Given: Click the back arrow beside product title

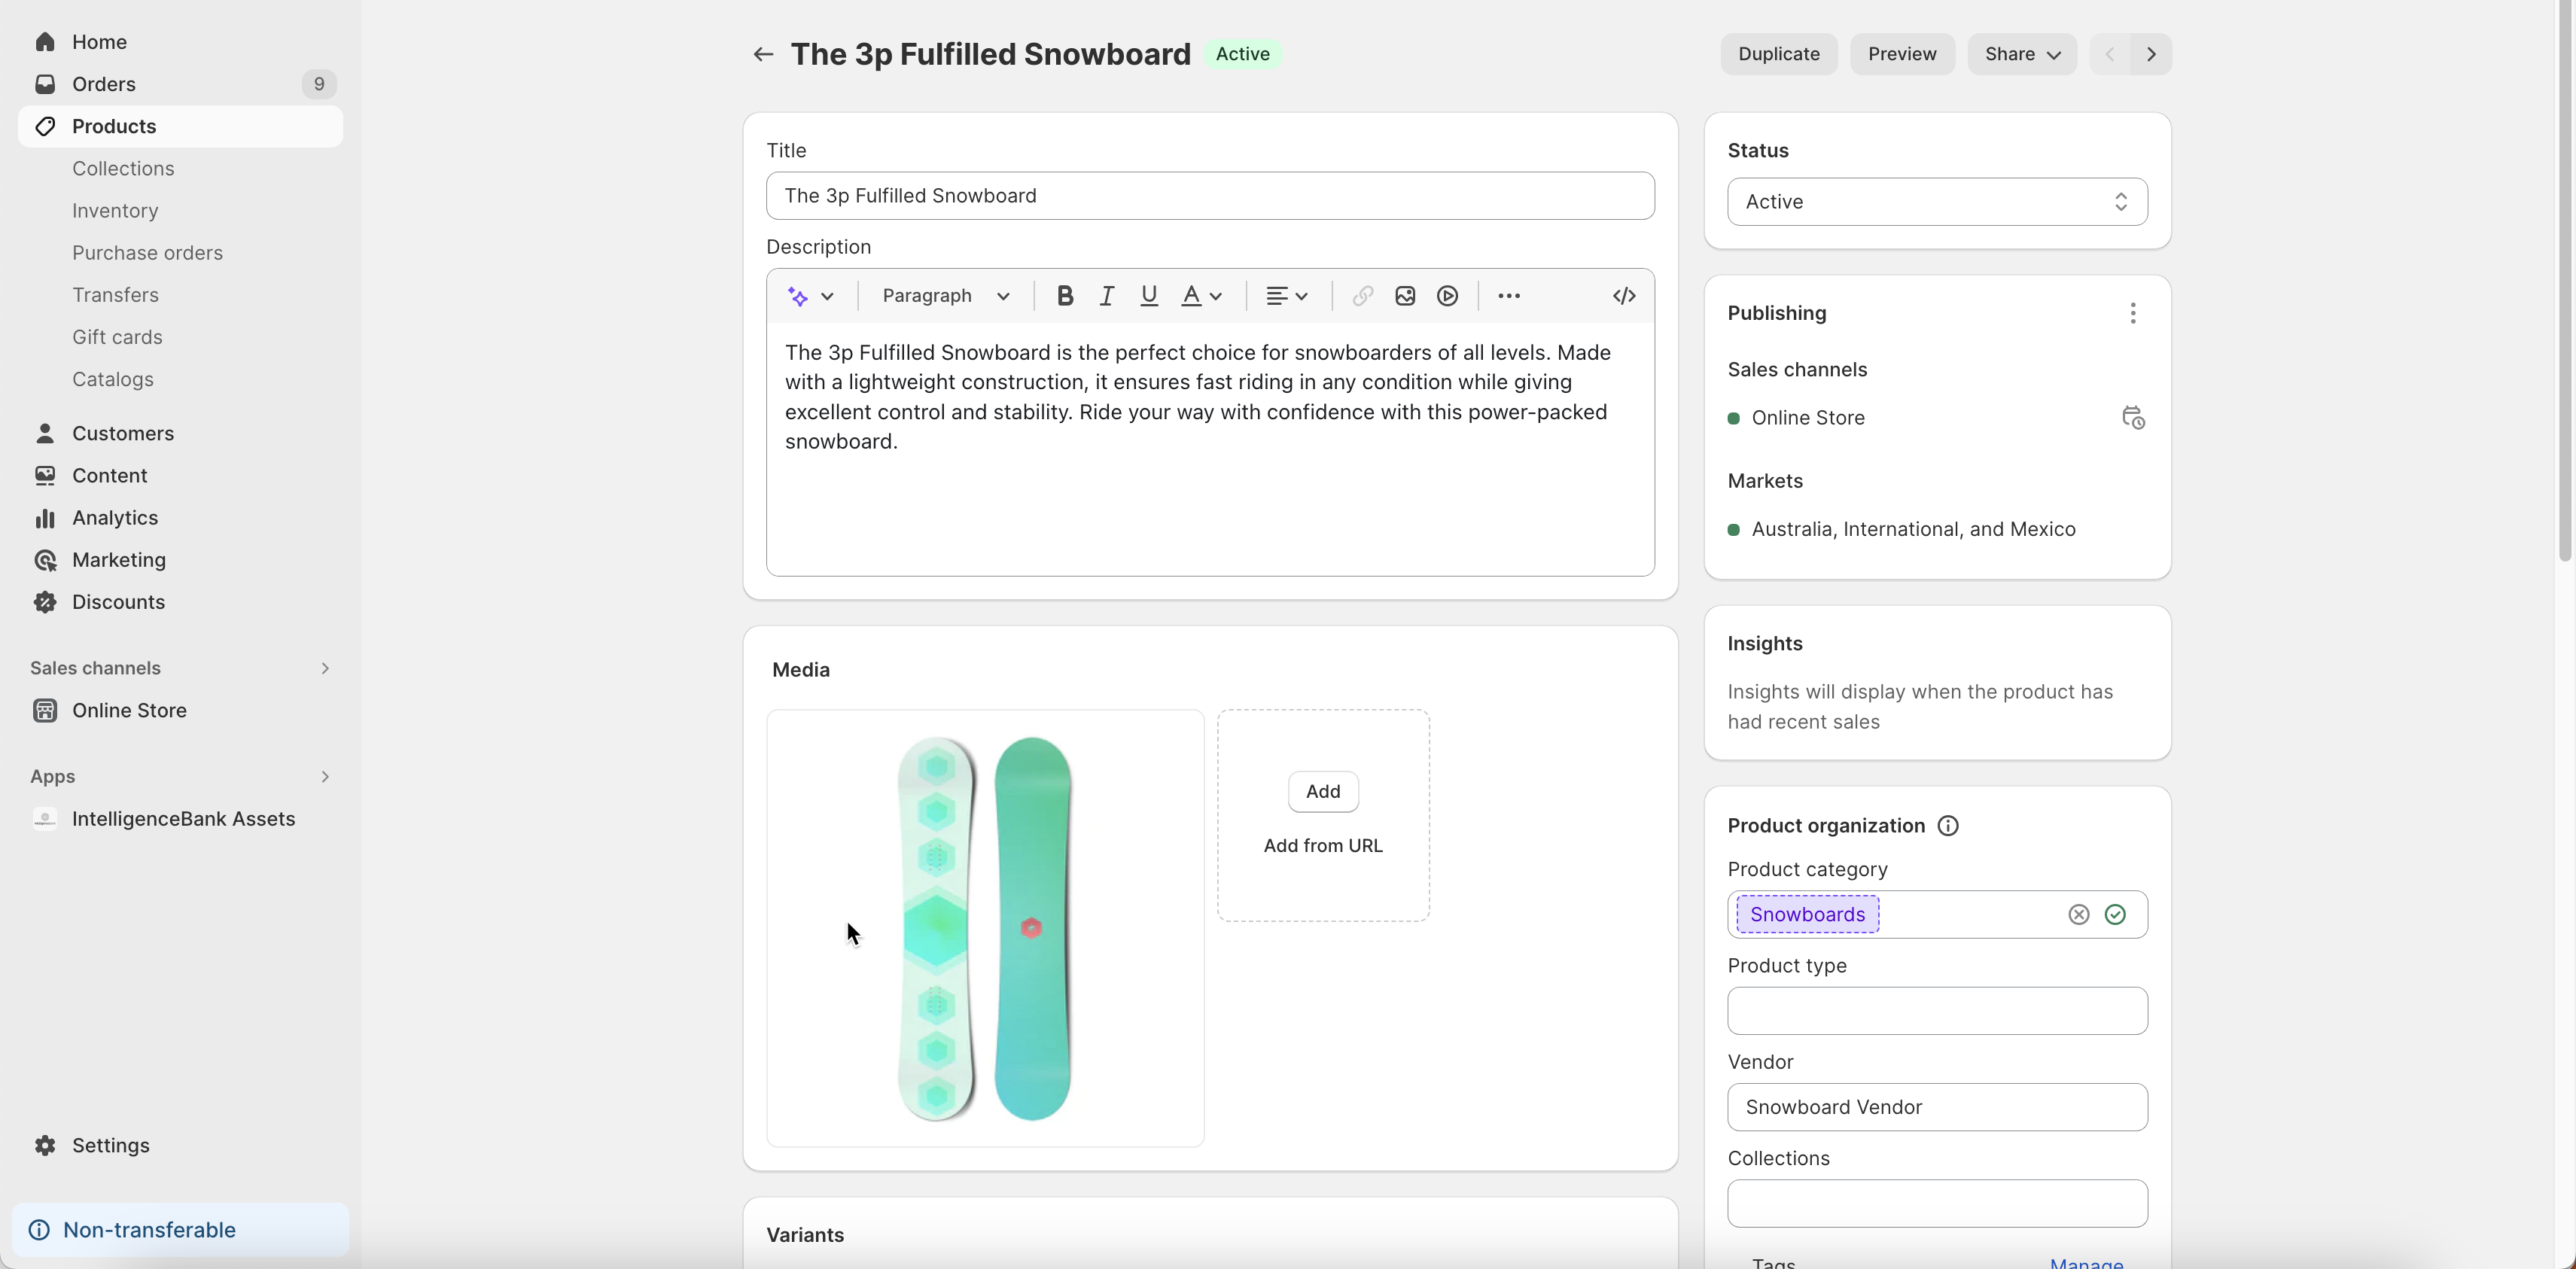Looking at the screenshot, I should [763, 54].
